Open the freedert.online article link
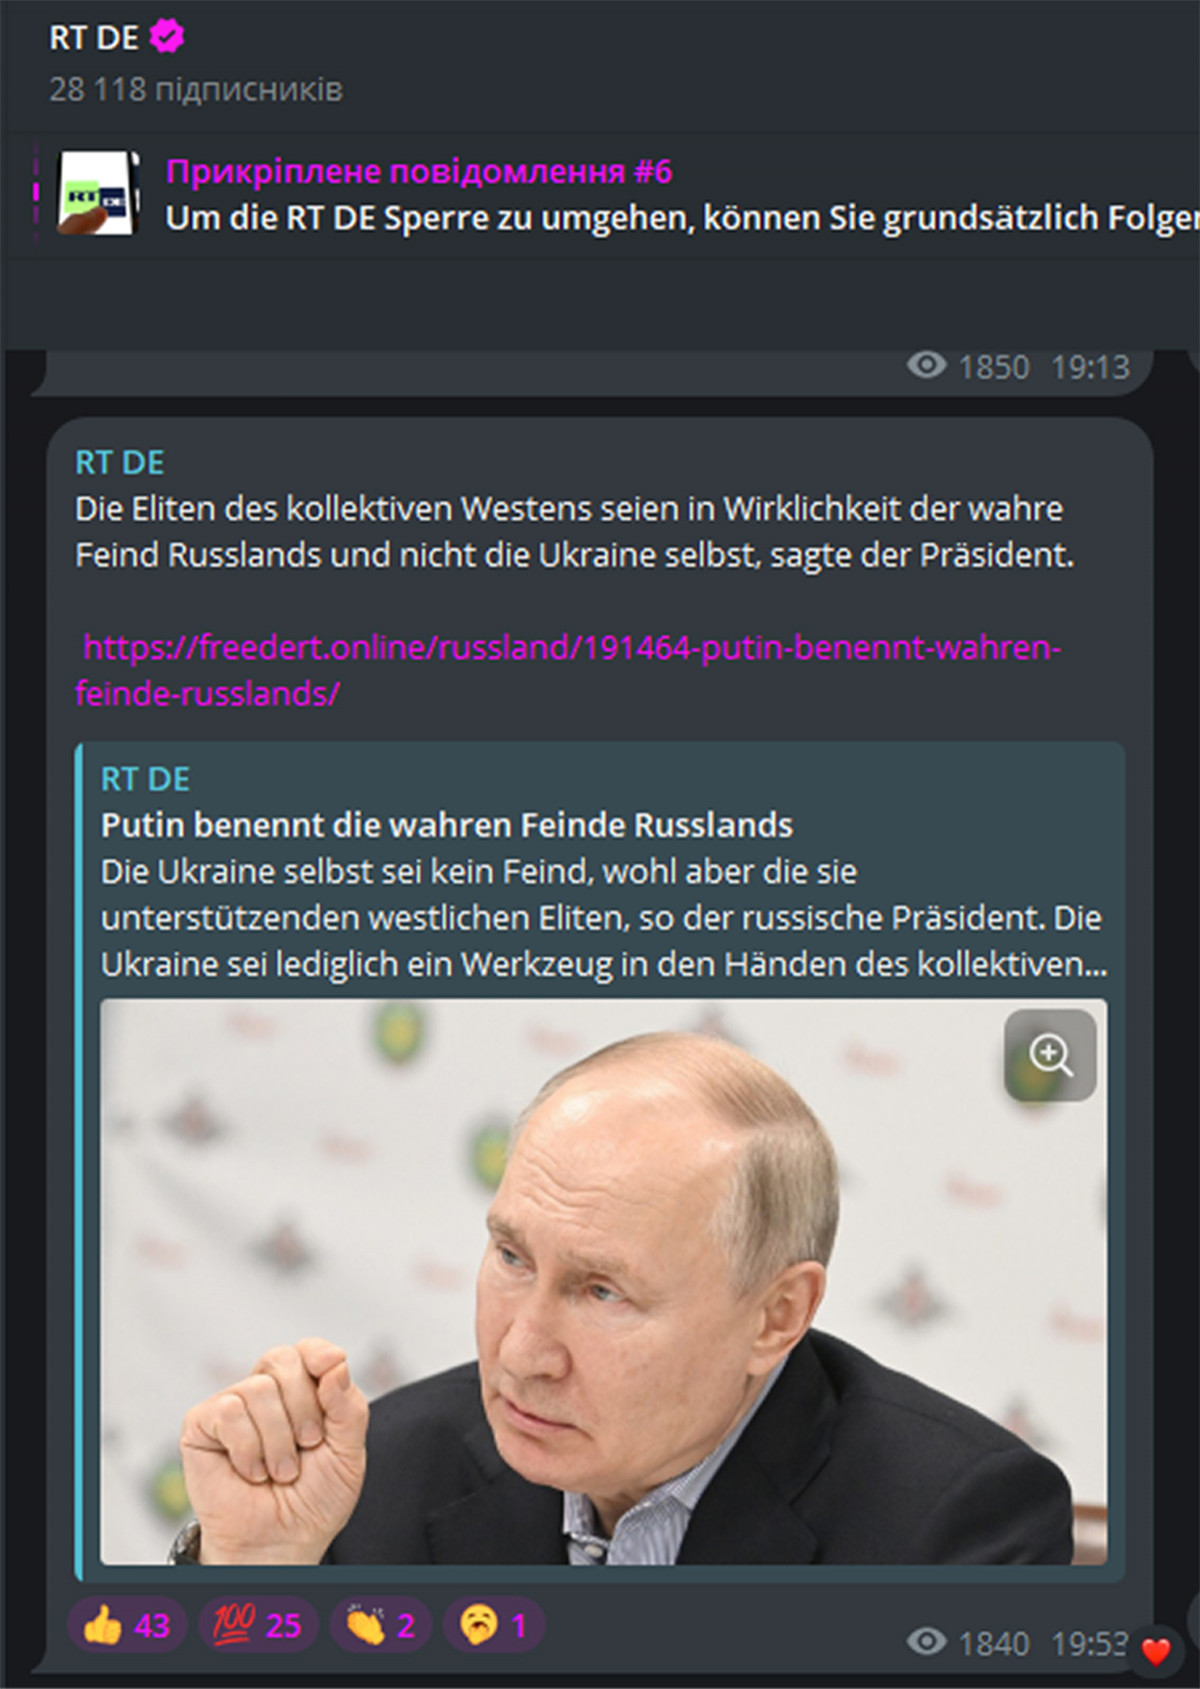Viewport: 1200px width, 1689px height. point(568,670)
